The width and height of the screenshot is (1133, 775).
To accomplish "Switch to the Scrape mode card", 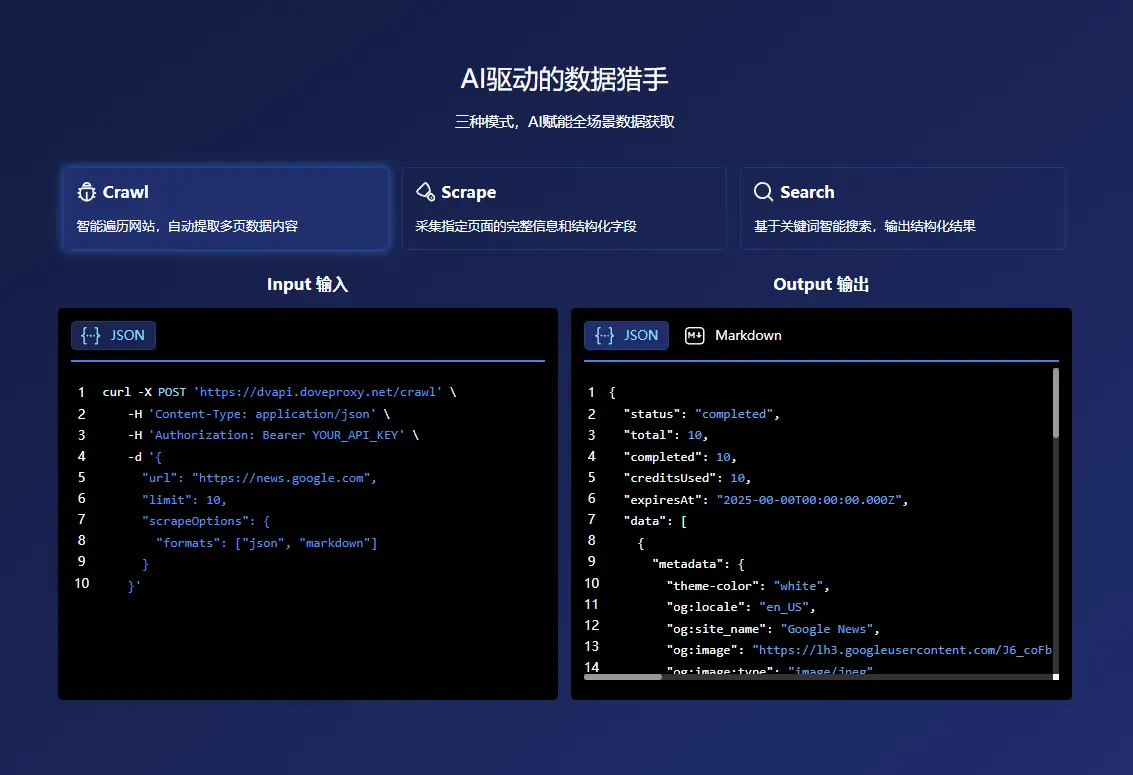I will tap(564, 208).
